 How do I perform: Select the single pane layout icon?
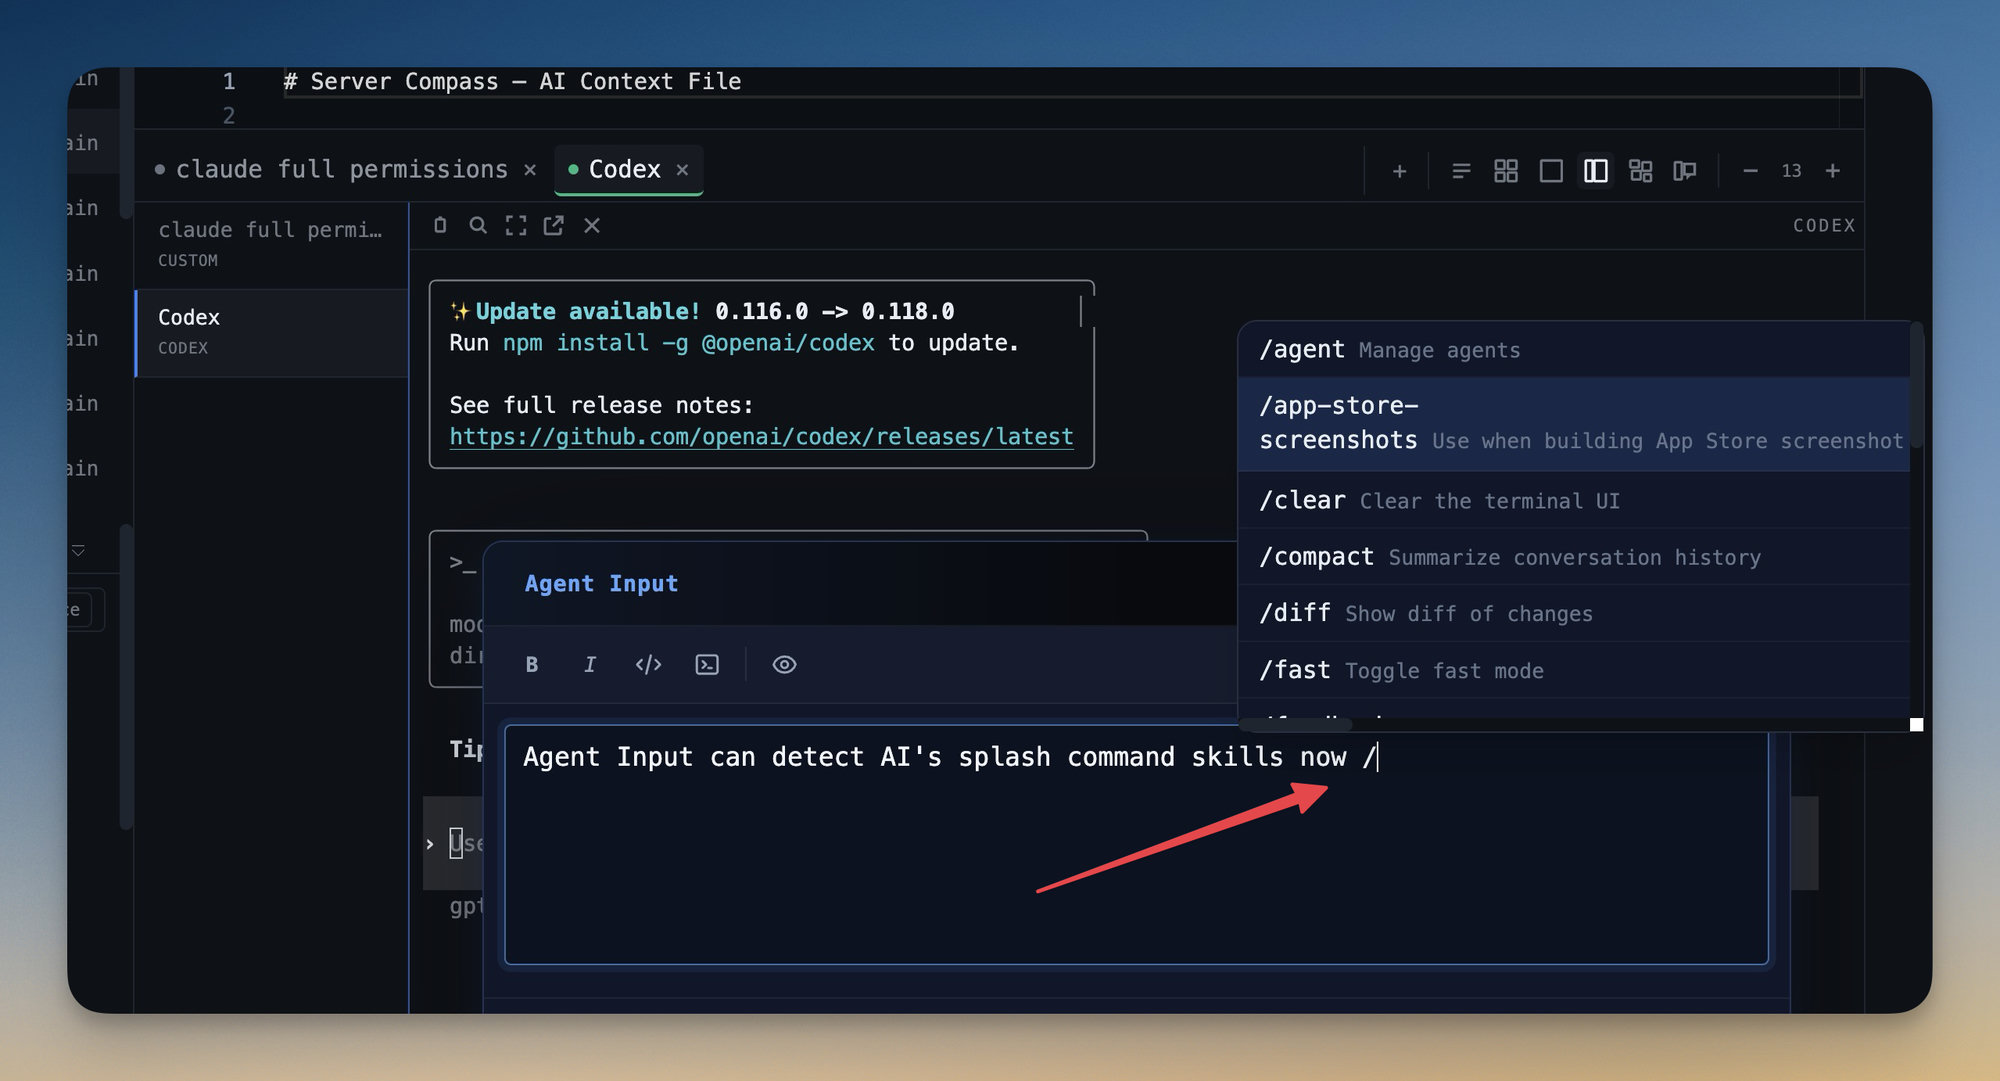[x=1551, y=171]
